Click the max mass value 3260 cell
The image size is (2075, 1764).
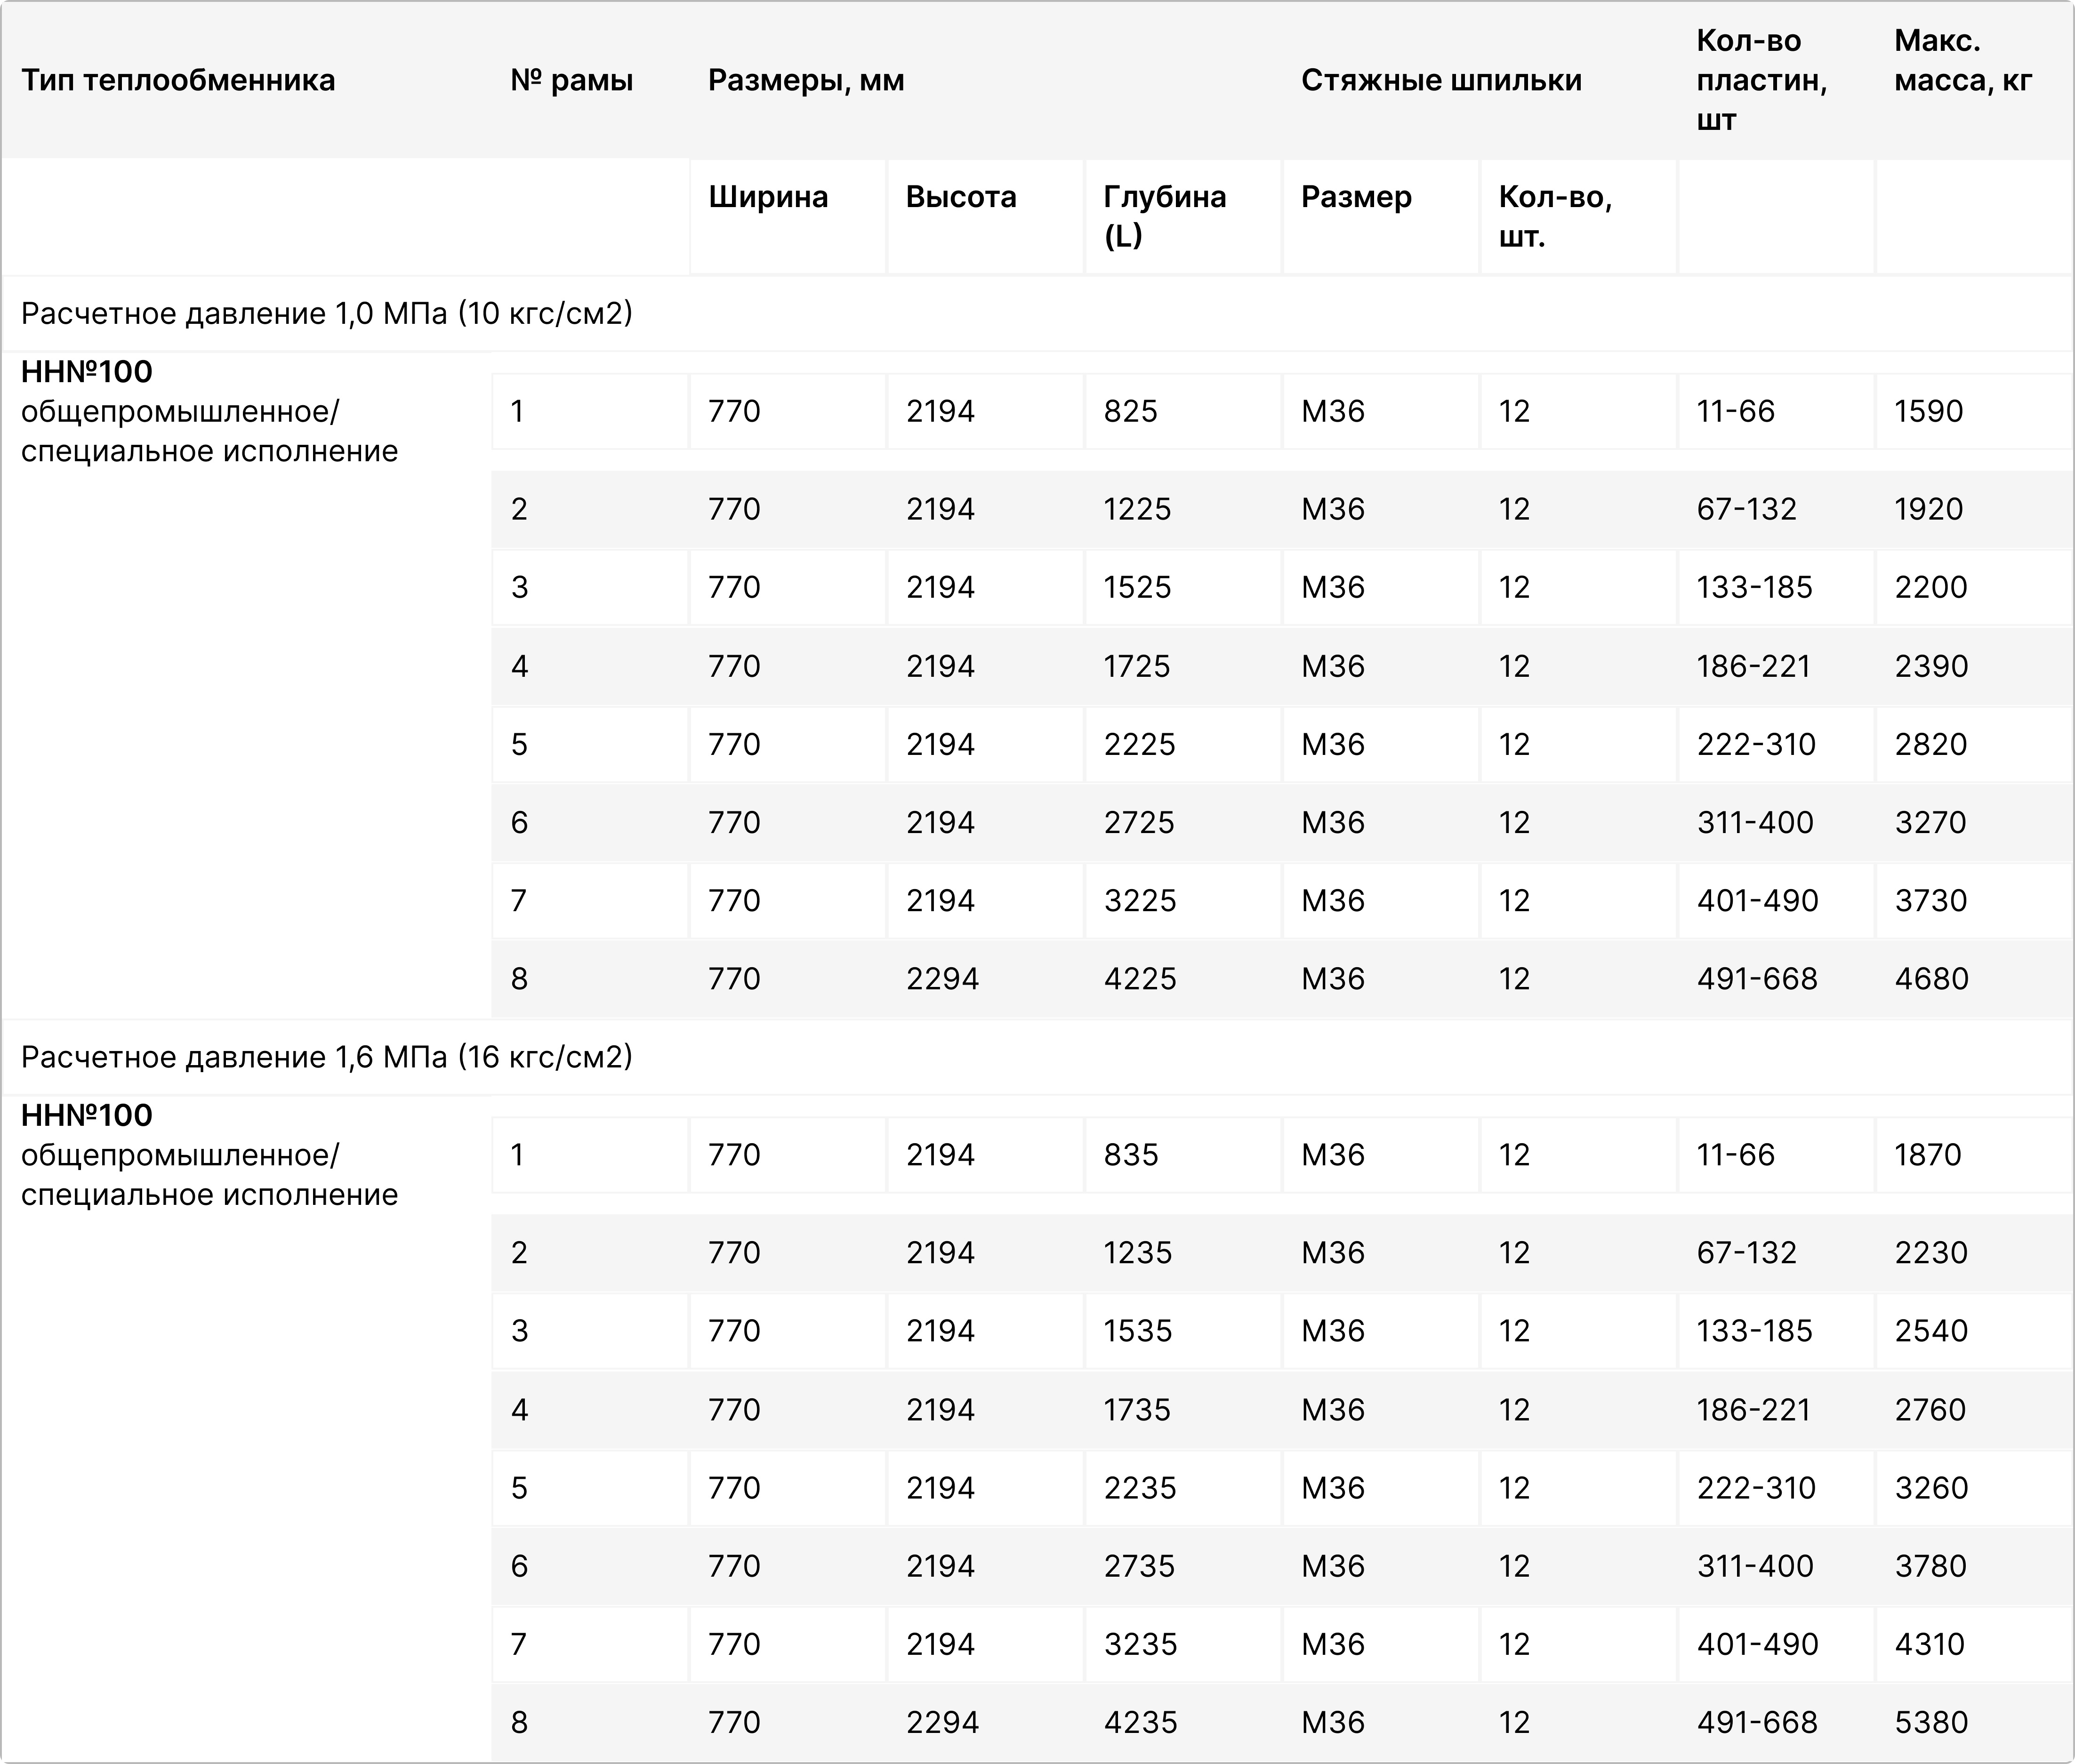coord(1931,1488)
